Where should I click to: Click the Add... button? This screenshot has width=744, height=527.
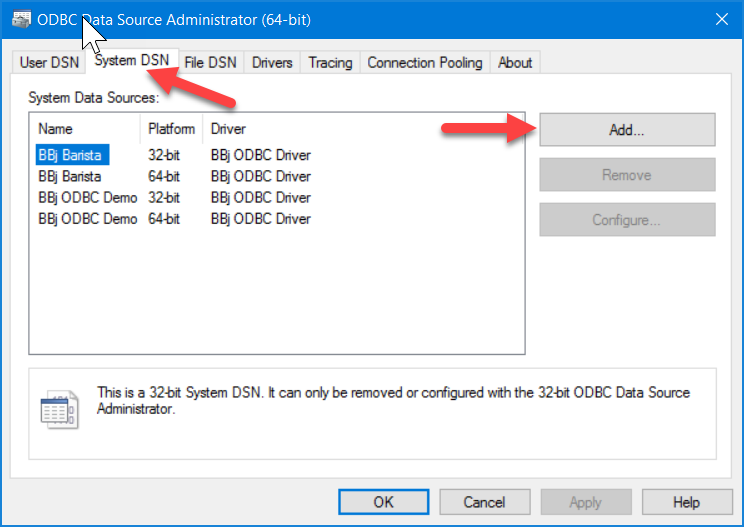pos(627,129)
